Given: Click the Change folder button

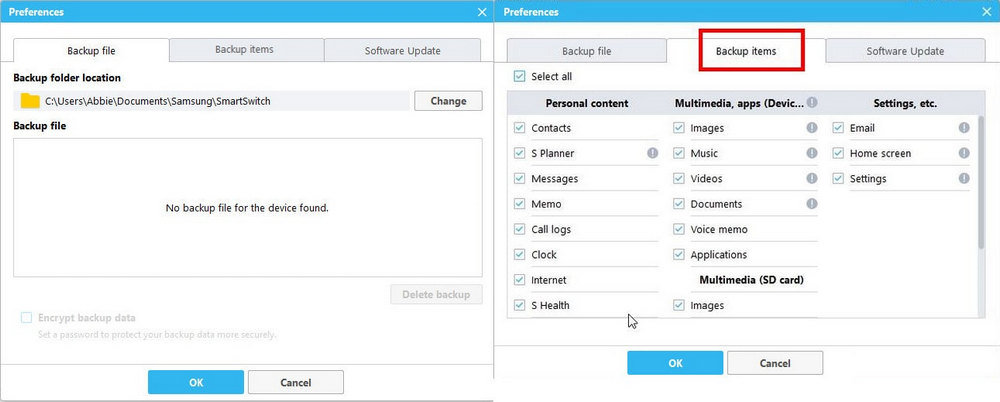Looking at the screenshot, I should 448,101.
